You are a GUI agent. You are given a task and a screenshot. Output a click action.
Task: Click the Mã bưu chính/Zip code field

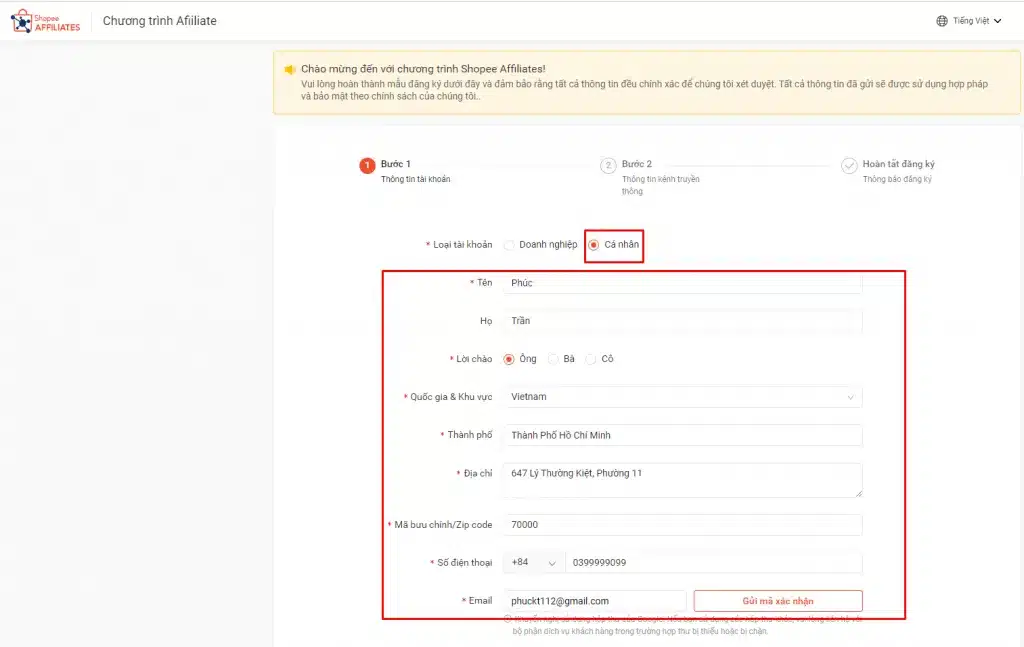[x=681, y=525]
